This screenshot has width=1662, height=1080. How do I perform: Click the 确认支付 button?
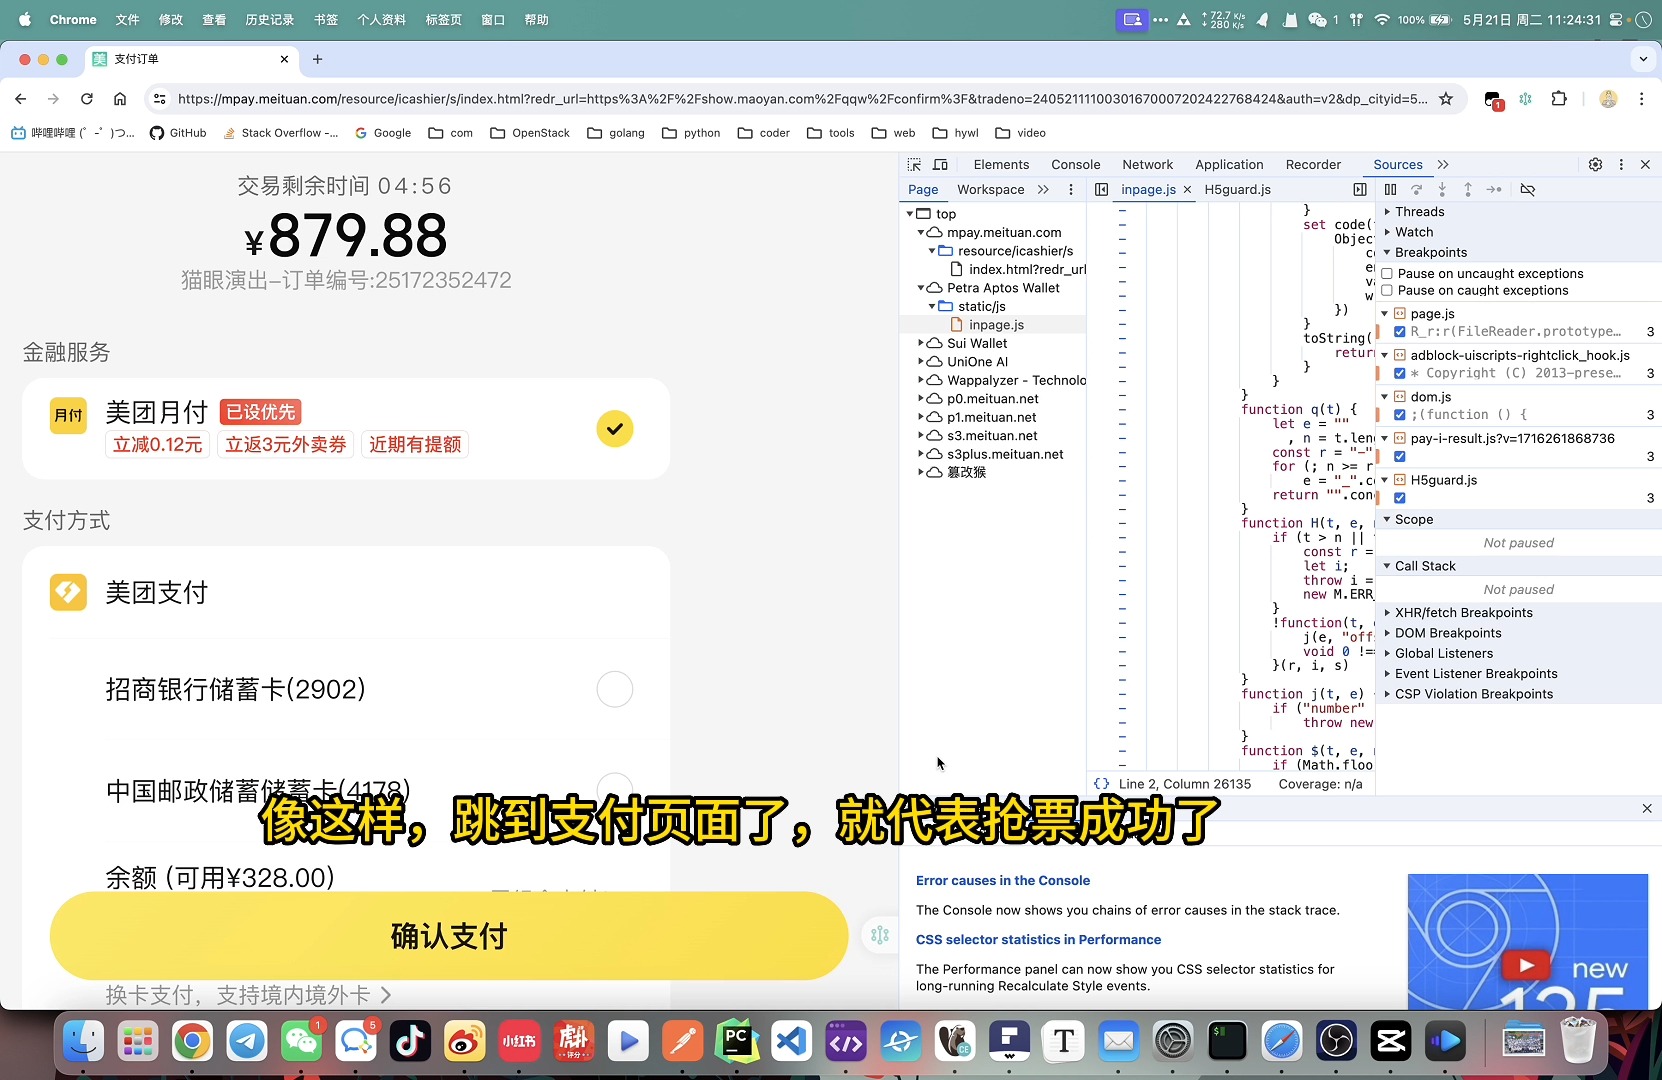point(449,936)
